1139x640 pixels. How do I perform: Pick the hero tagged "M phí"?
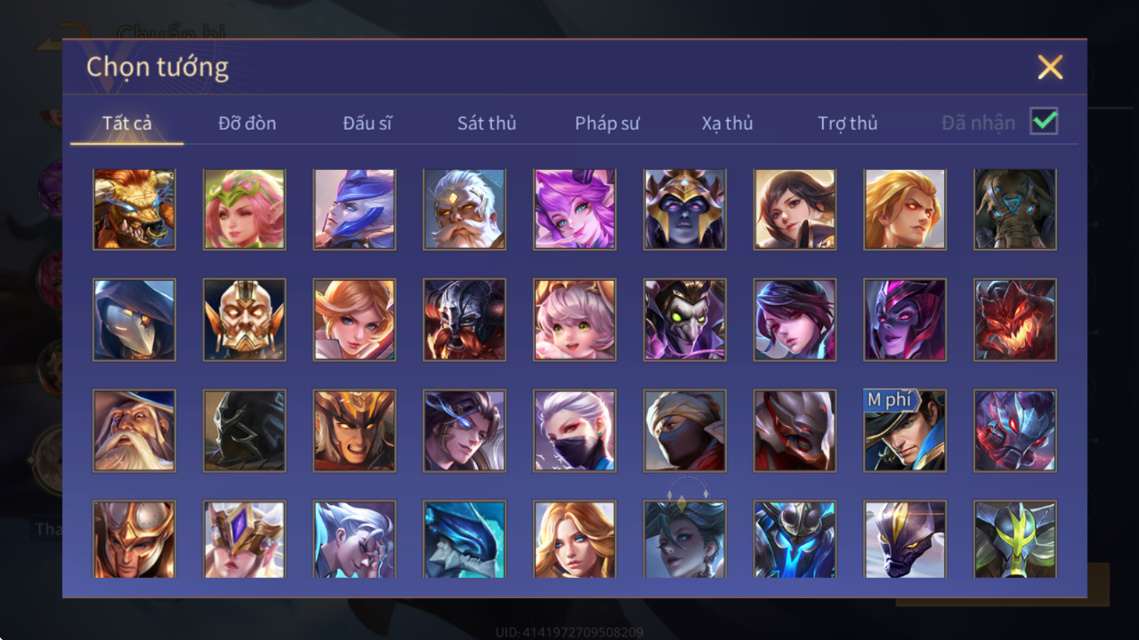click(904, 430)
